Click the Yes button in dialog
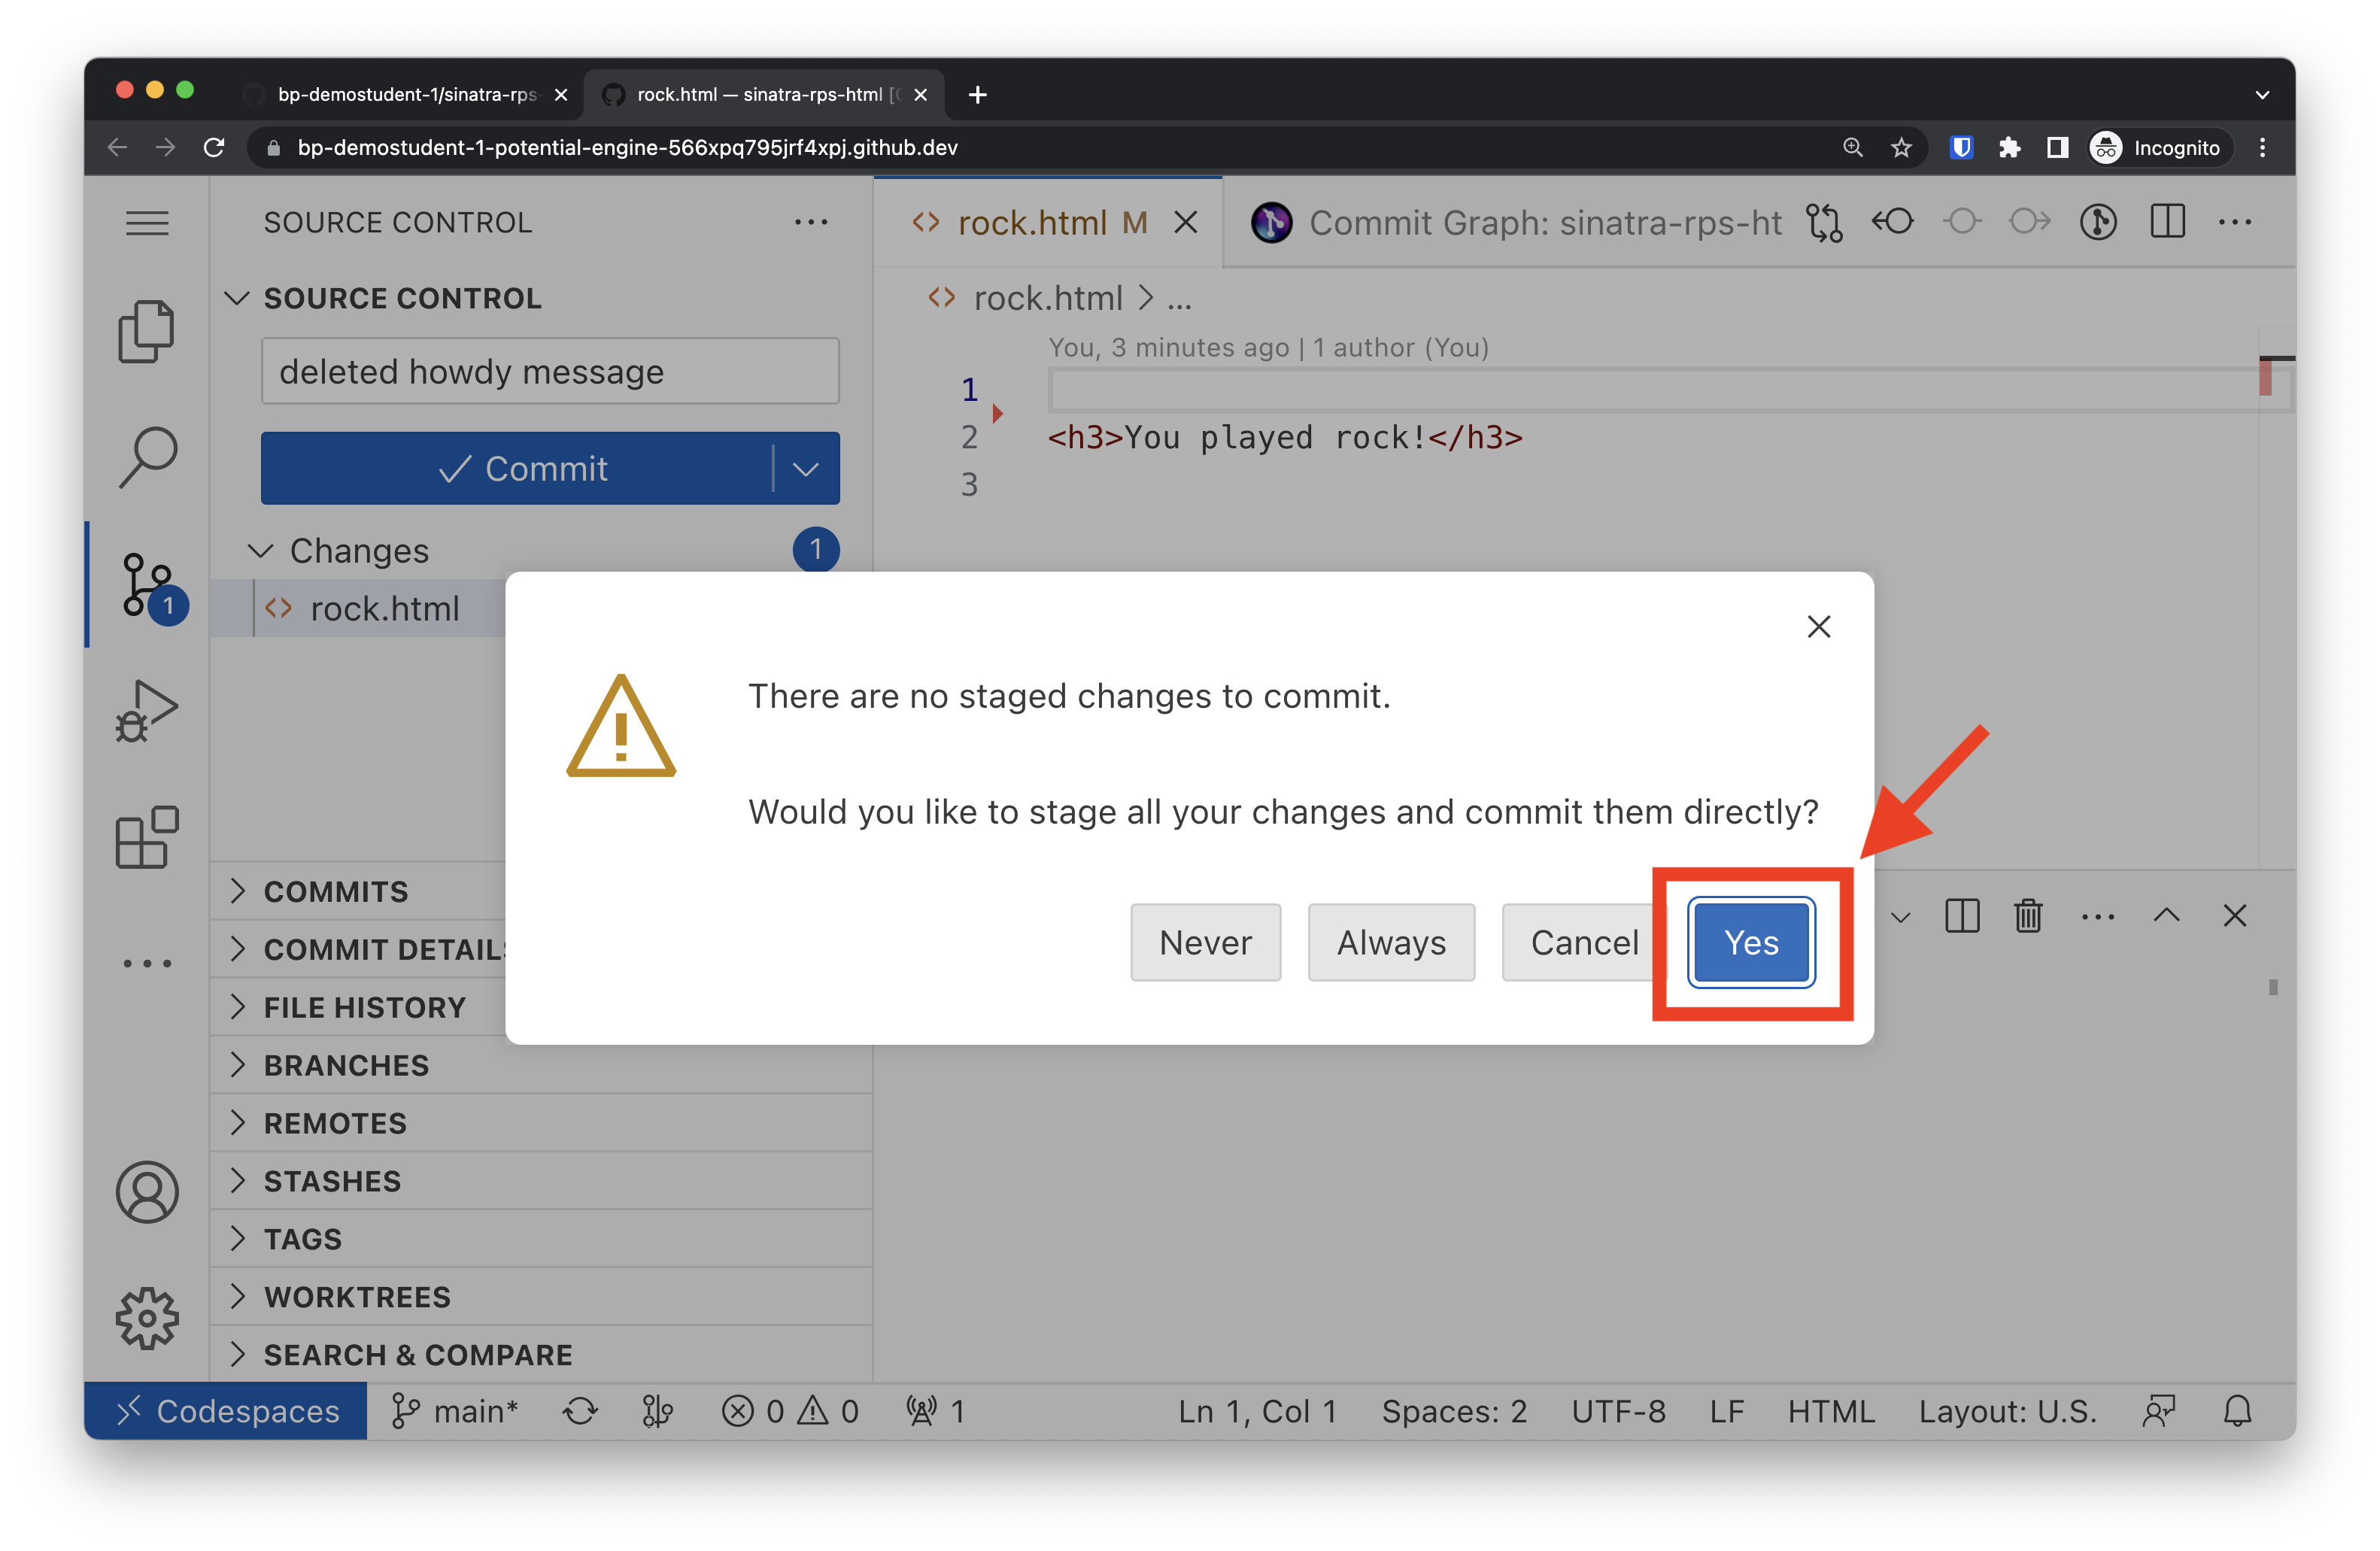Screen dimensions: 2380x1551 [x=1751, y=942]
